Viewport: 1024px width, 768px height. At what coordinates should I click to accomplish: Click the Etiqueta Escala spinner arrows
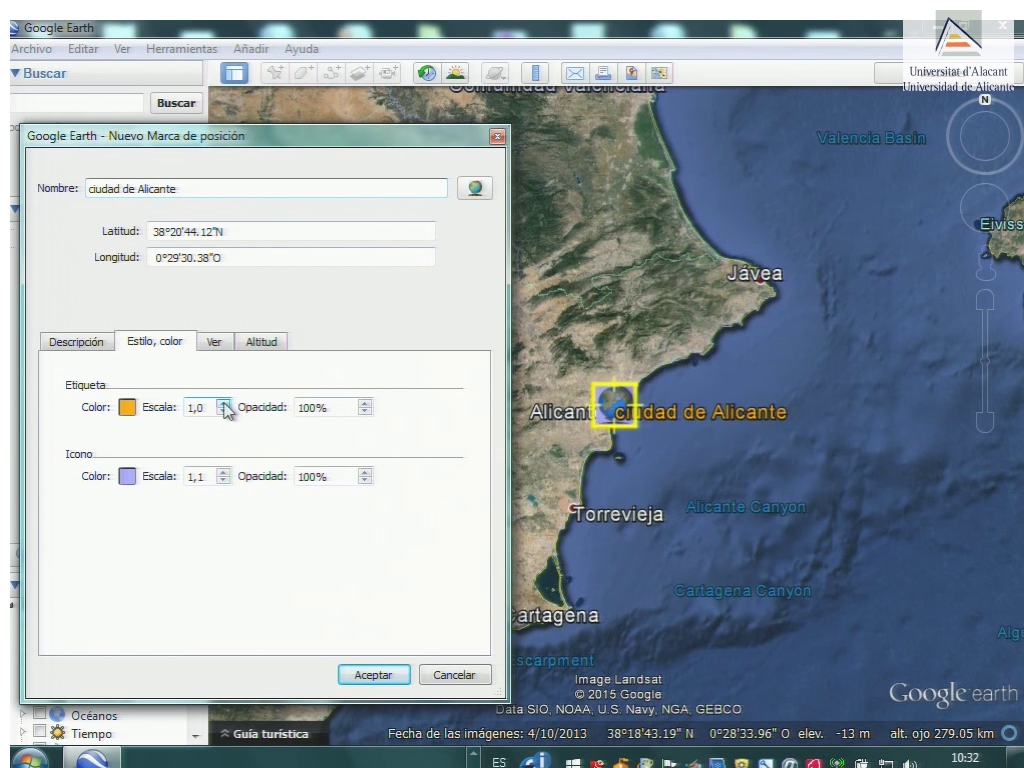(x=223, y=408)
